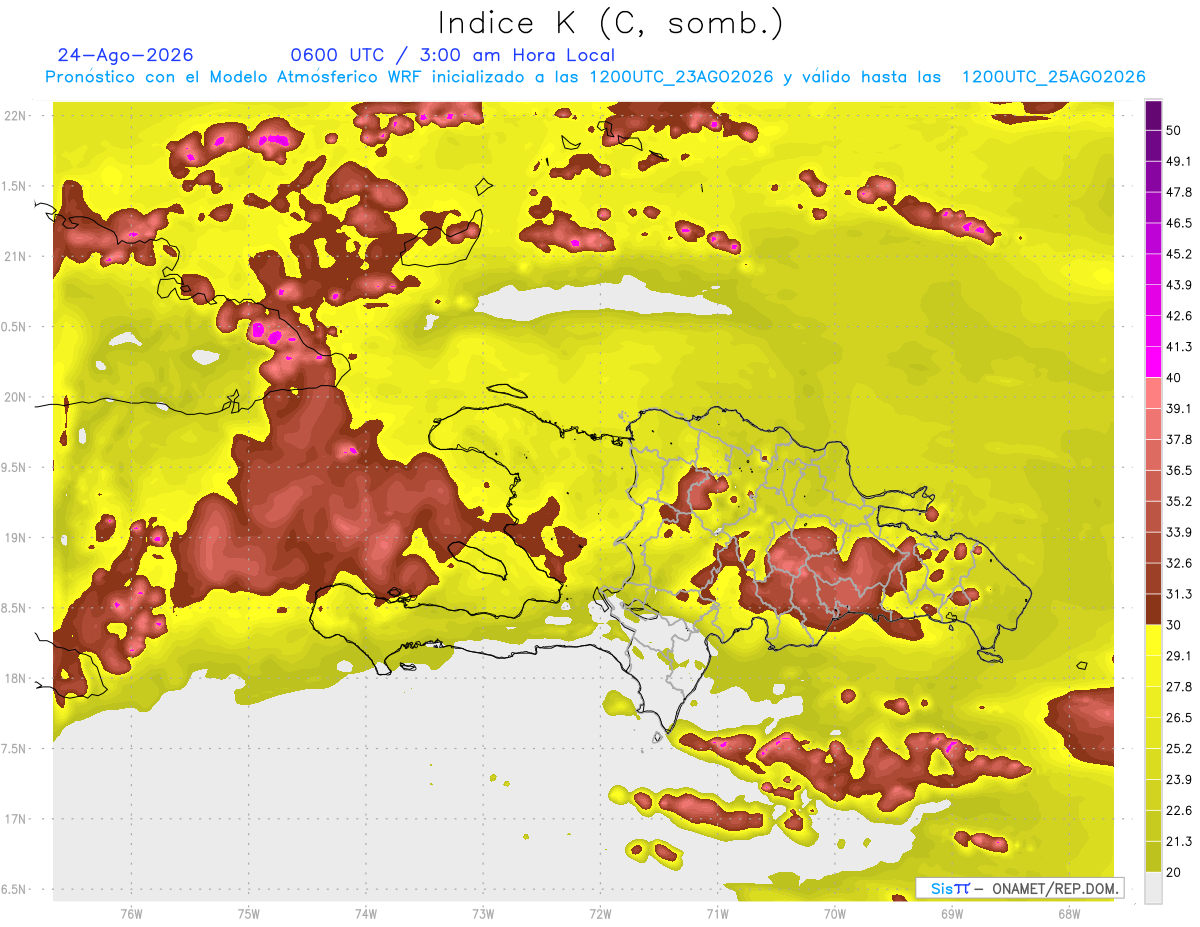Click the legend value "27.8"
Screen dimensions: 1200x927
[x=1178, y=687]
